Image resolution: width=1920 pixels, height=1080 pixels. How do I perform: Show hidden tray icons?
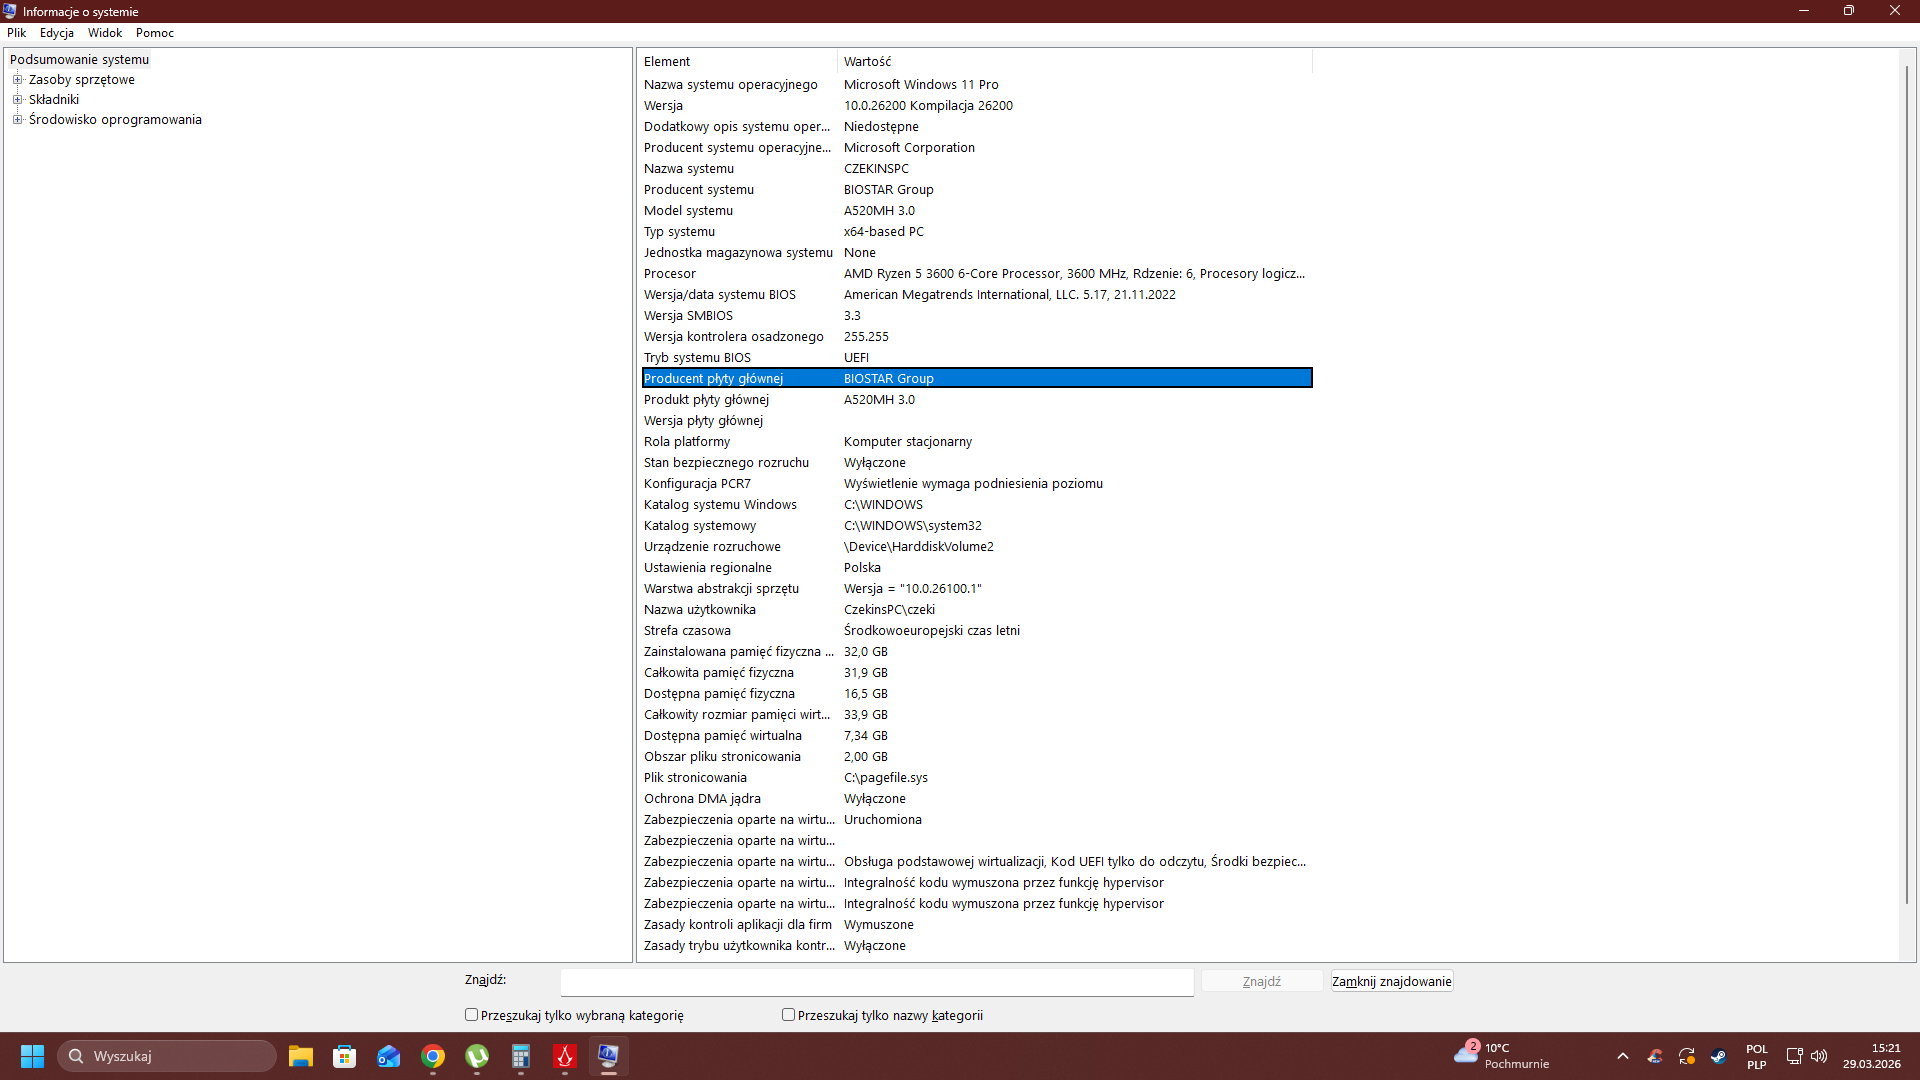(x=1623, y=1056)
